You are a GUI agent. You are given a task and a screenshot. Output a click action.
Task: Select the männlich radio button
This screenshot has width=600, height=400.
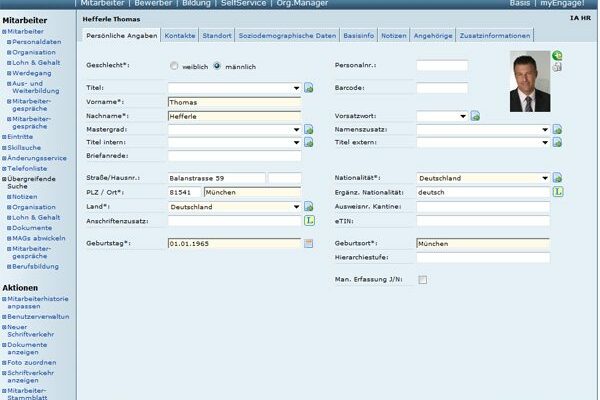[217, 66]
